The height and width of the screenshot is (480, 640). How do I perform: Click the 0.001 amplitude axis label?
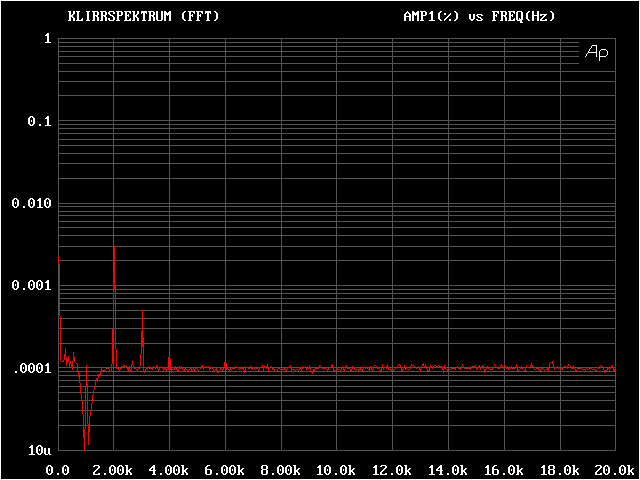pyautogui.click(x=31, y=286)
